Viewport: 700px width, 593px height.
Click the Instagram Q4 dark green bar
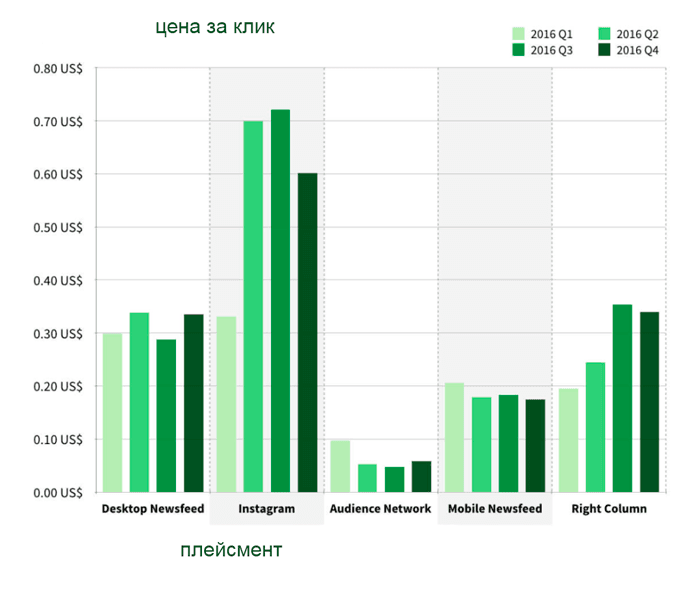pyautogui.click(x=308, y=333)
